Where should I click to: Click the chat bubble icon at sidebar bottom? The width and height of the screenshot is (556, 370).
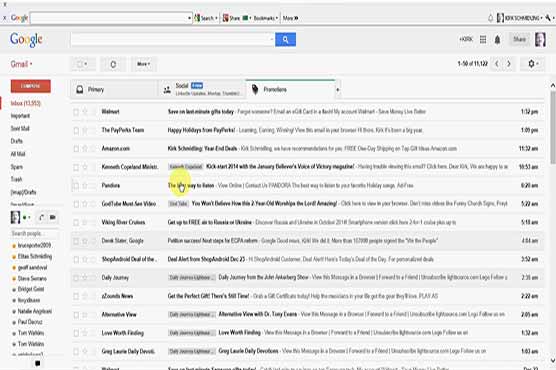point(38,363)
